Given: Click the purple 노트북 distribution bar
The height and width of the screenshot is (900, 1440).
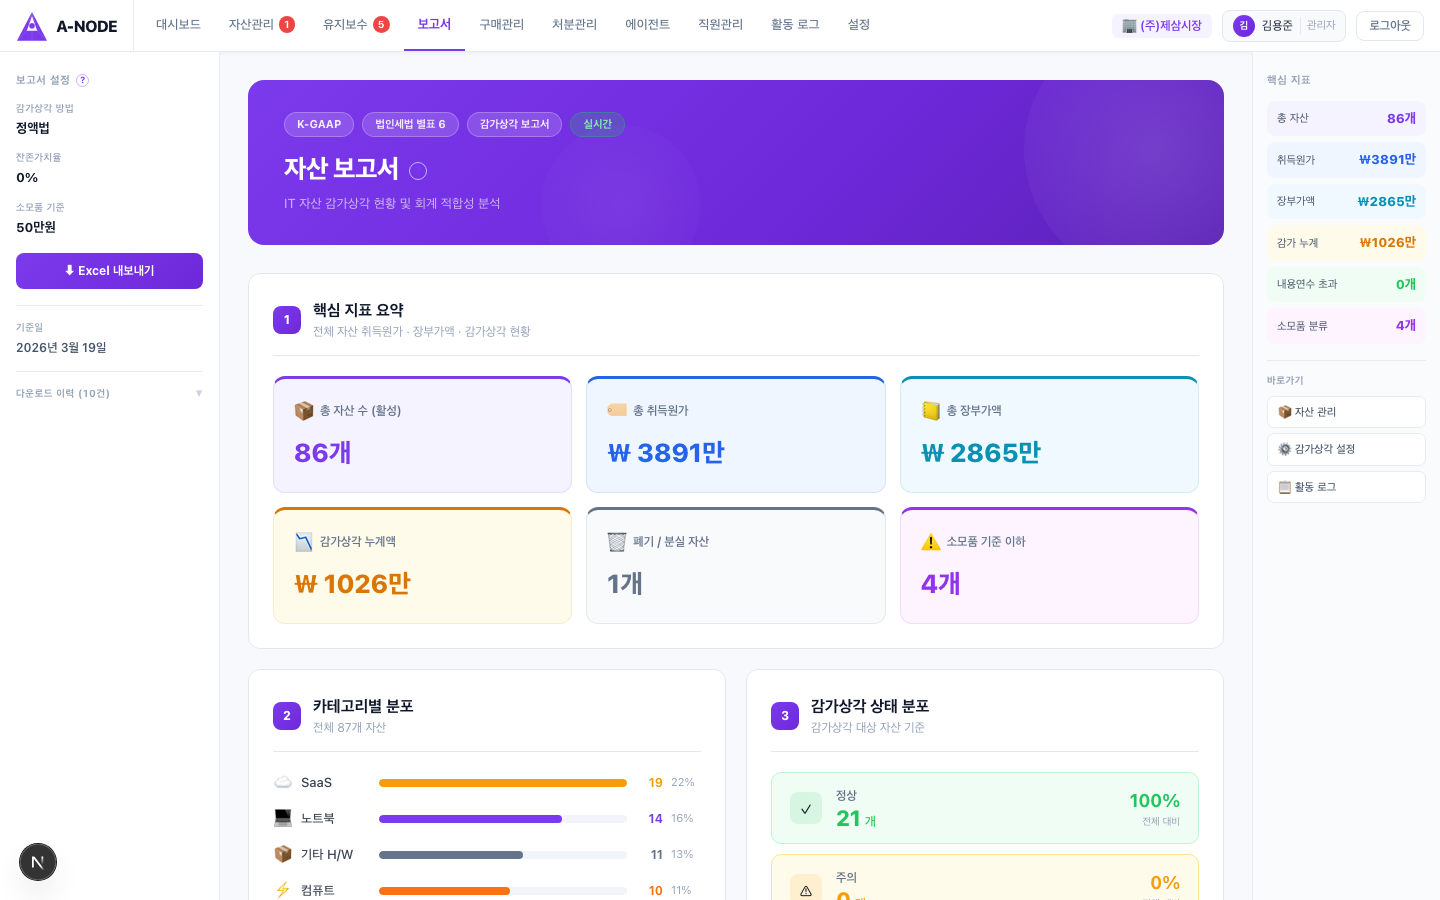Looking at the screenshot, I should point(470,819).
